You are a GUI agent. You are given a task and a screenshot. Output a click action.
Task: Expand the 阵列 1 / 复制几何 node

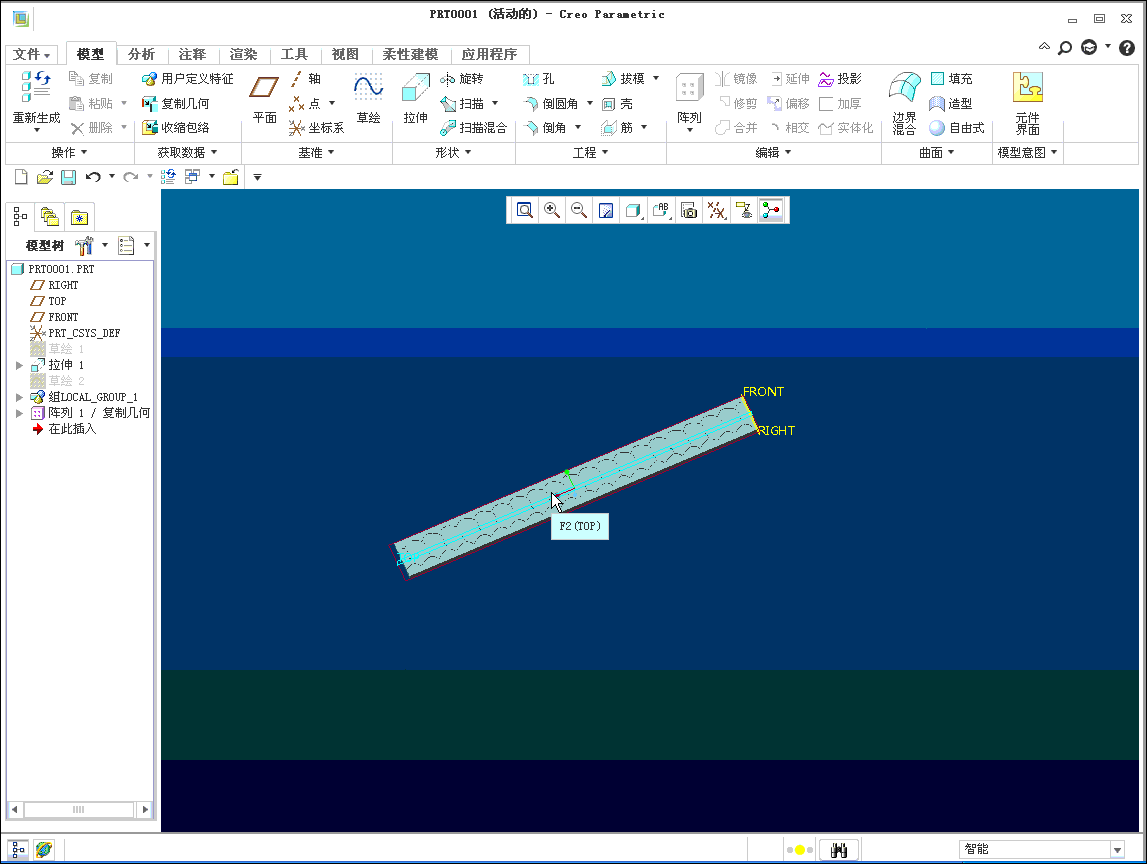(x=19, y=413)
